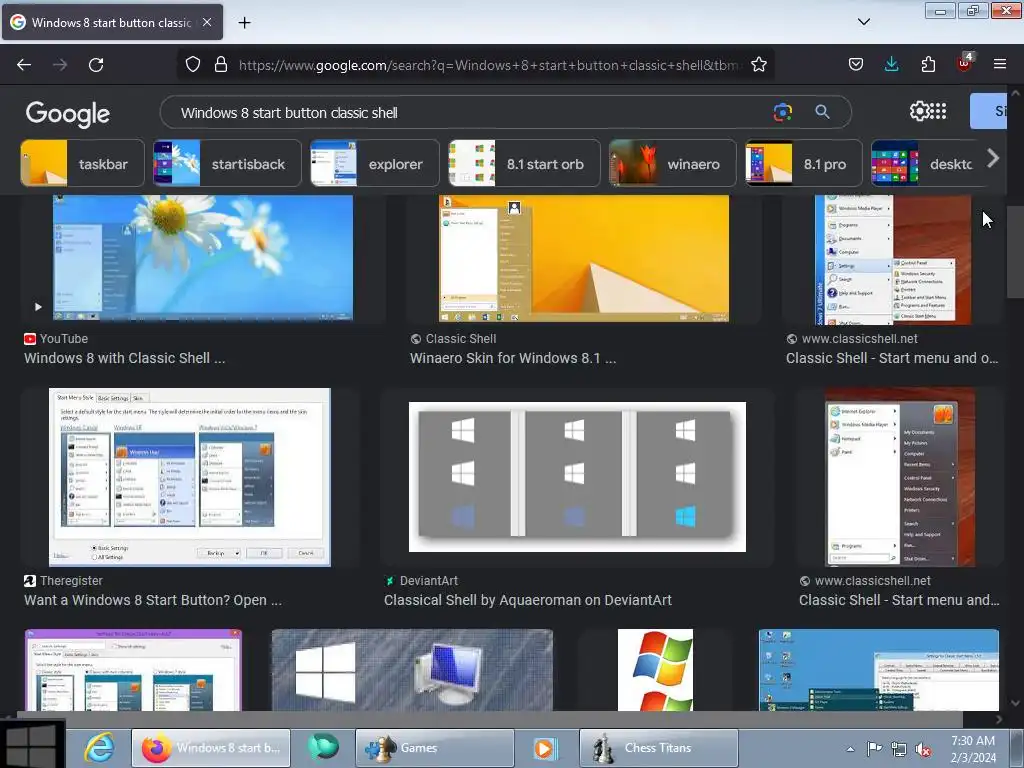Open the Firefox downloads panel
Viewport: 1024px width, 768px height.
[891, 65]
